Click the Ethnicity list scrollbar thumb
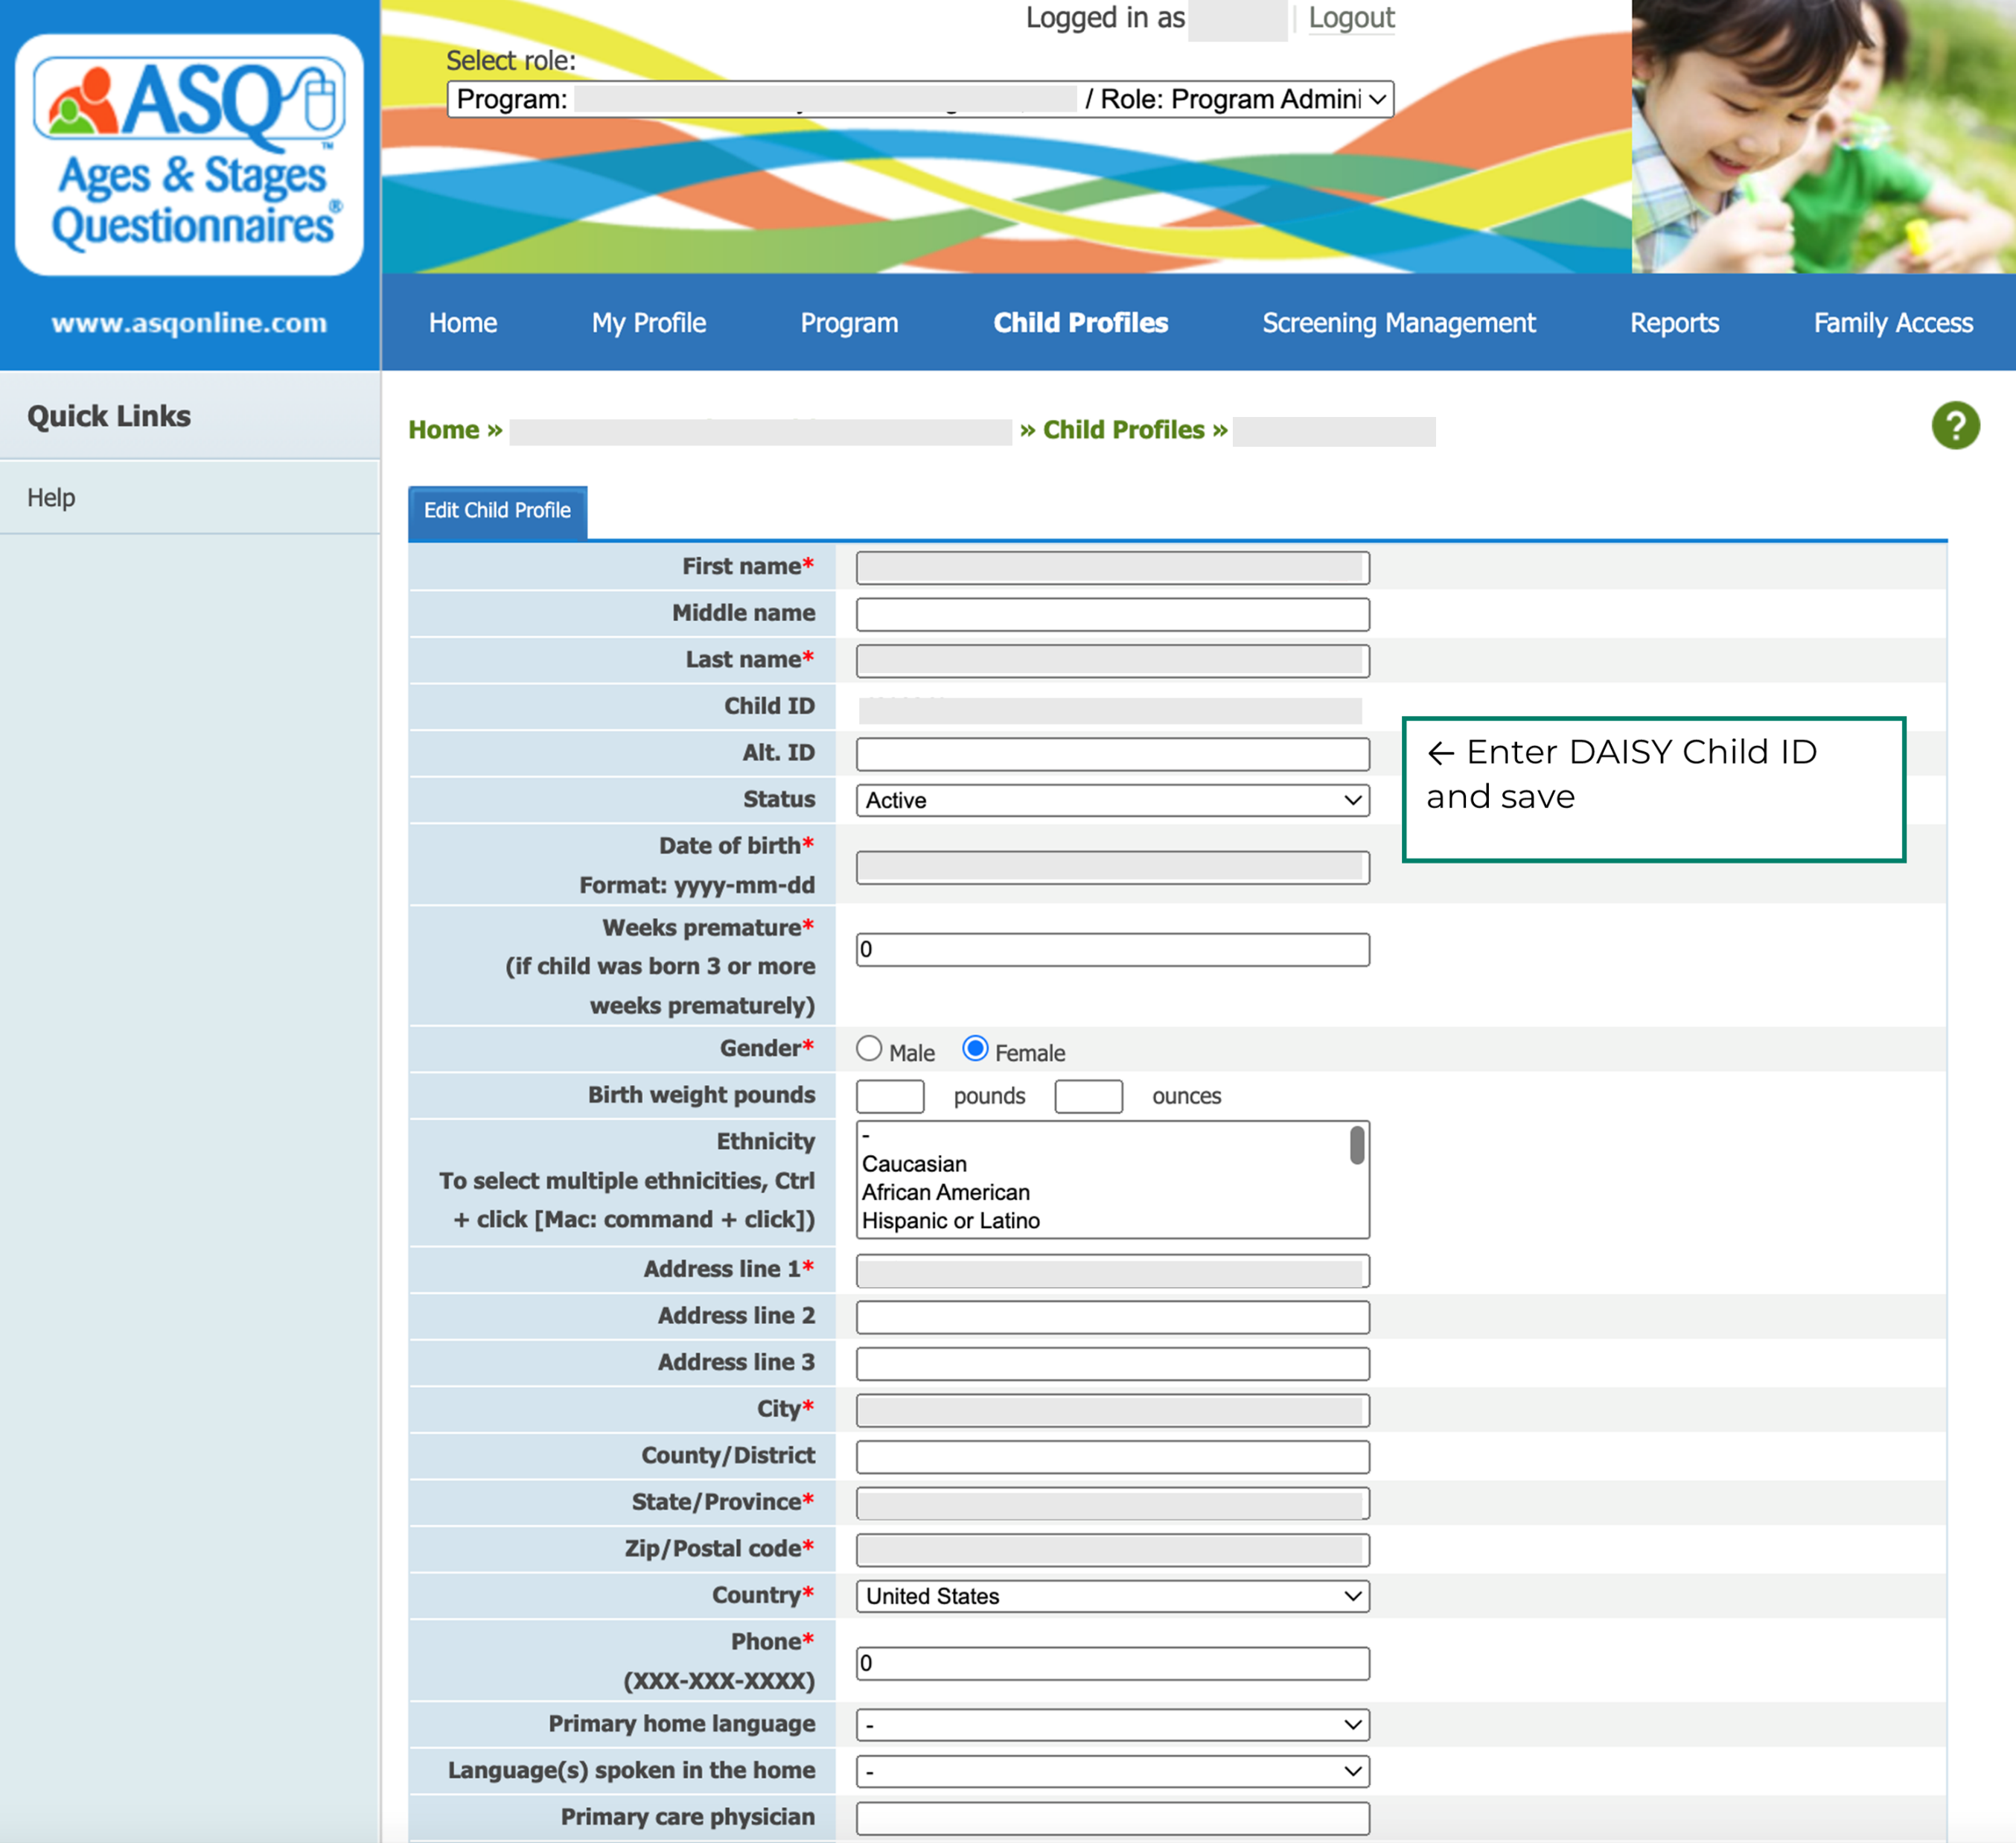Viewport: 2016px width, 1843px height. pos(1356,1145)
